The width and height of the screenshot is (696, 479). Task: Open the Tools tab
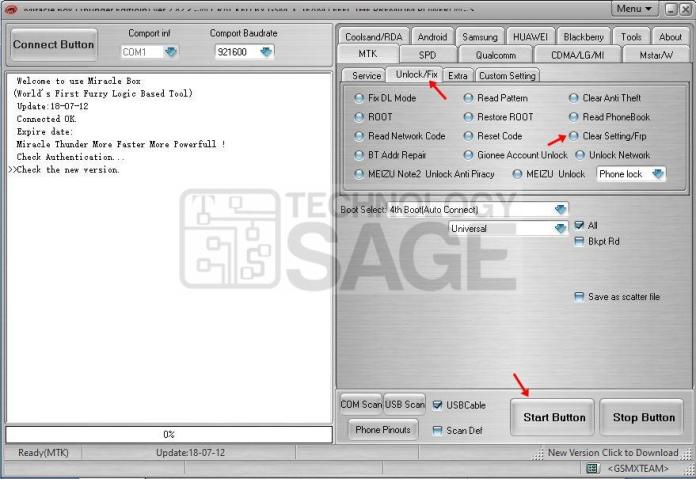click(x=631, y=37)
